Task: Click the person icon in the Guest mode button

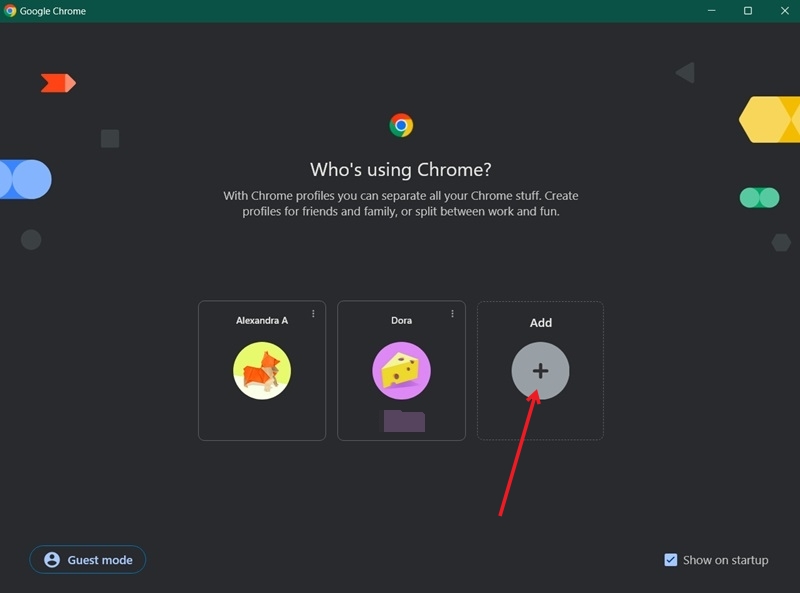Action: (51, 560)
